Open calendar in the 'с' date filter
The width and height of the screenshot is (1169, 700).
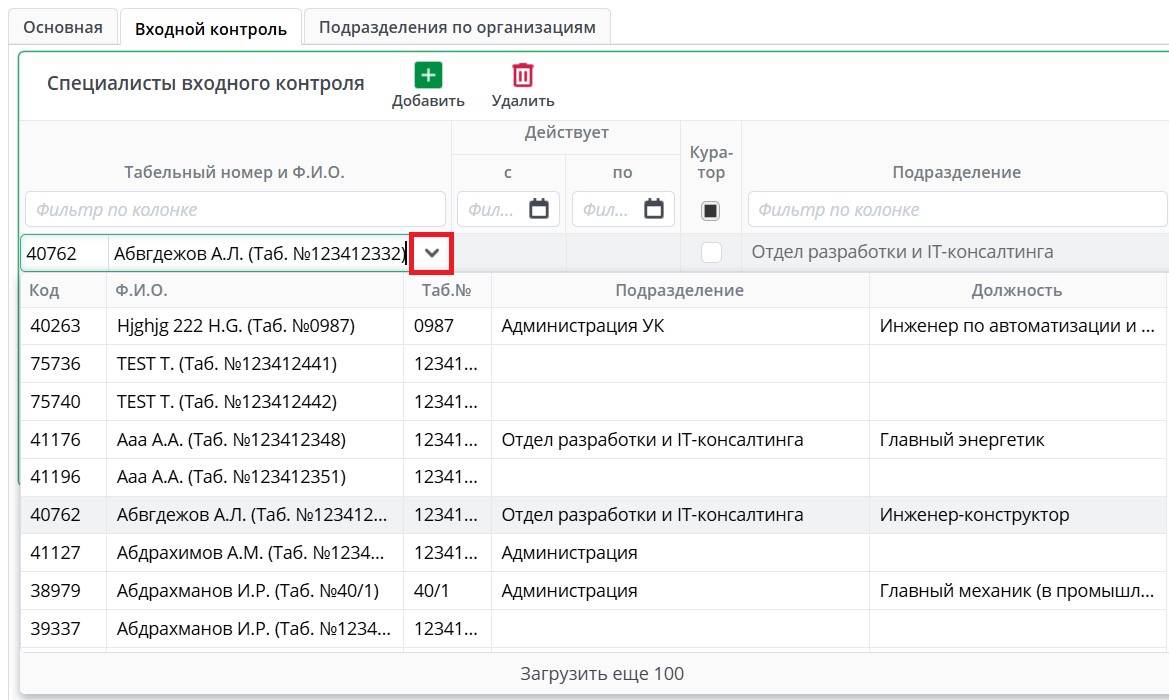coord(539,209)
